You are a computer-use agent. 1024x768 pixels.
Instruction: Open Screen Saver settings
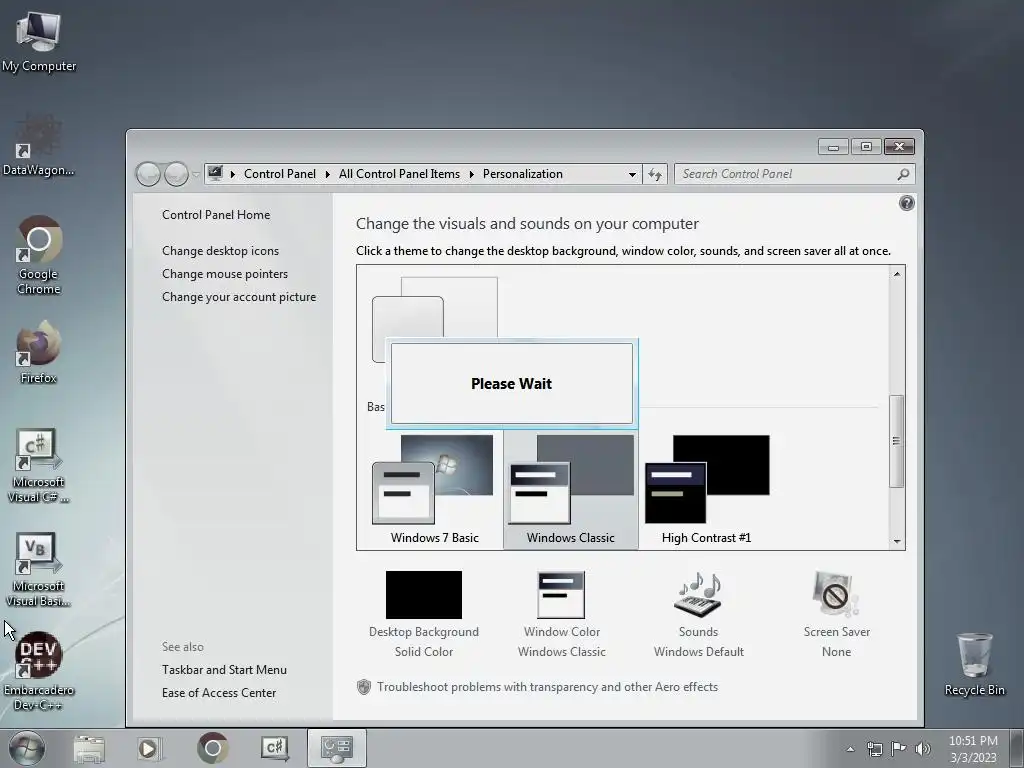pyautogui.click(x=837, y=615)
